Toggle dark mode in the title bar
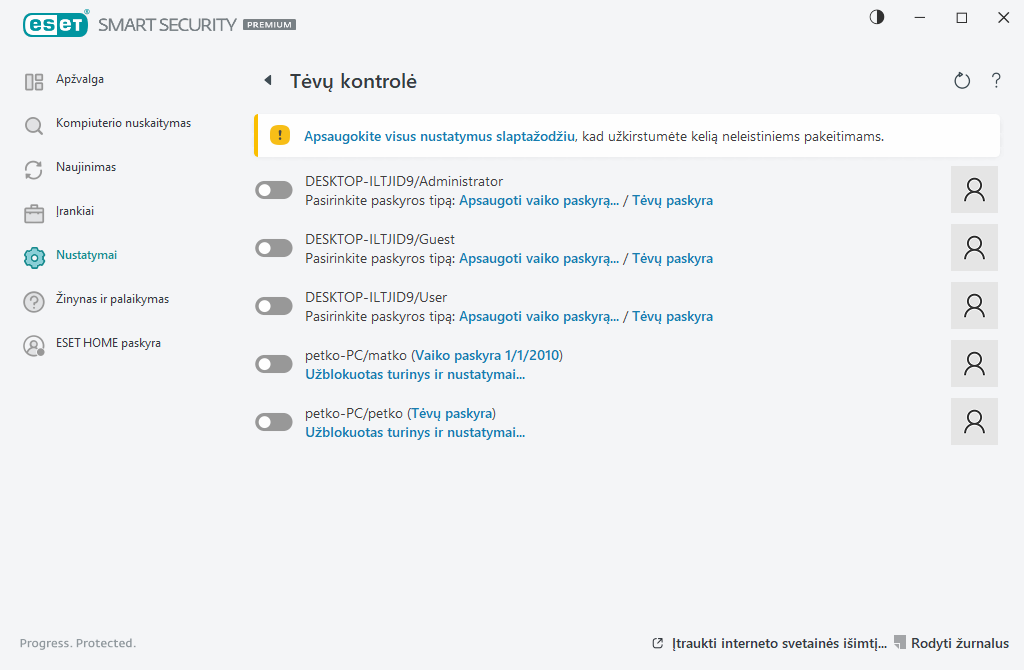This screenshot has height=670, width=1024. (876, 17)
